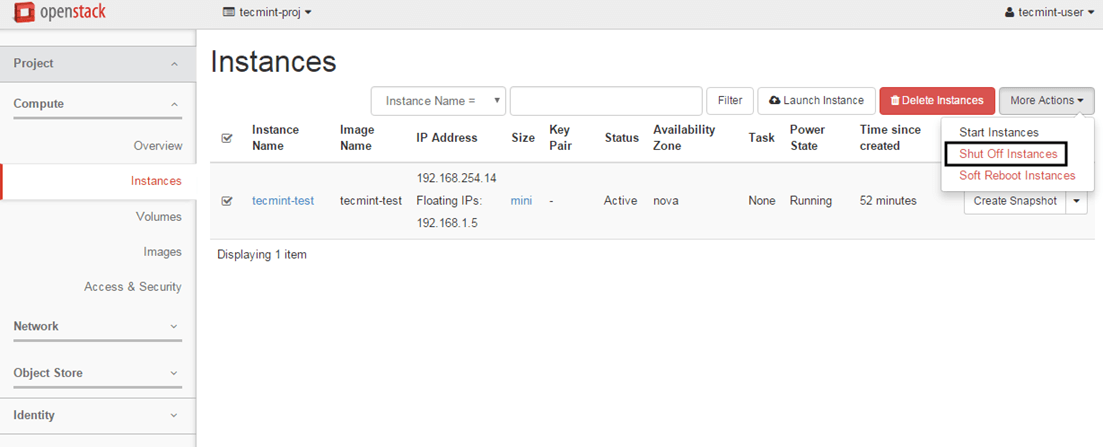Image resolution: width=1103 pixels, height=447 pixels.
Task: Click the red Delete Instances button
Action: tap(937, 101)
